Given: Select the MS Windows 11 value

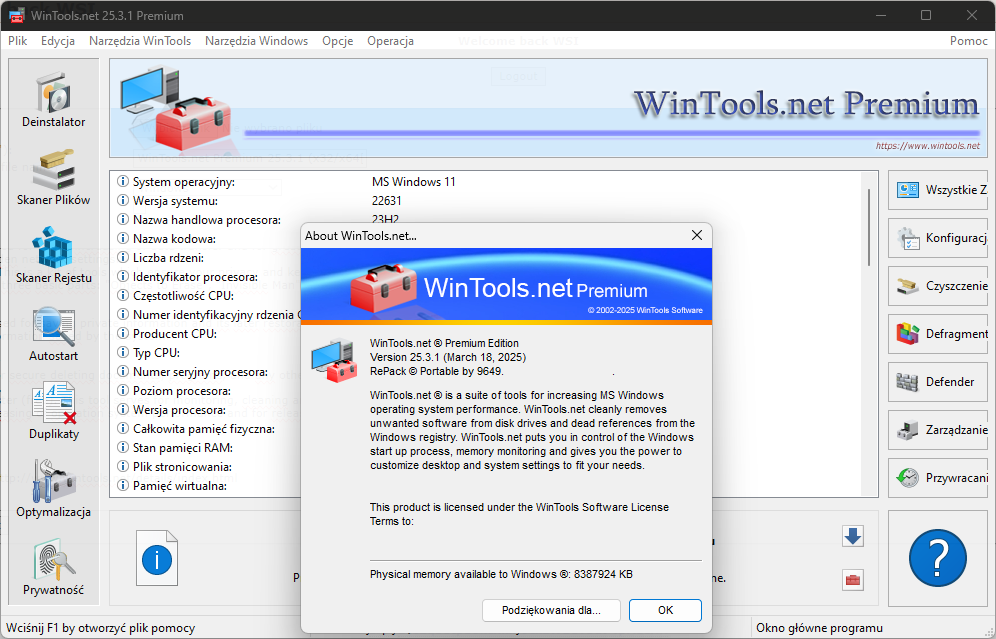Looking at the screenshot, I should coord(414,182).
